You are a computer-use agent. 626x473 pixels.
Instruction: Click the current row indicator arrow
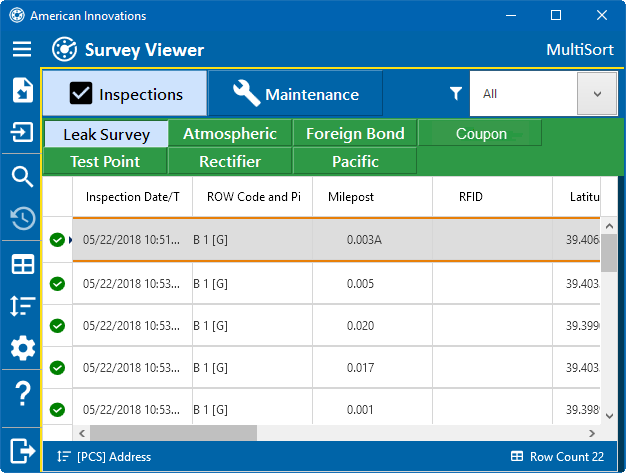(70, 240)
